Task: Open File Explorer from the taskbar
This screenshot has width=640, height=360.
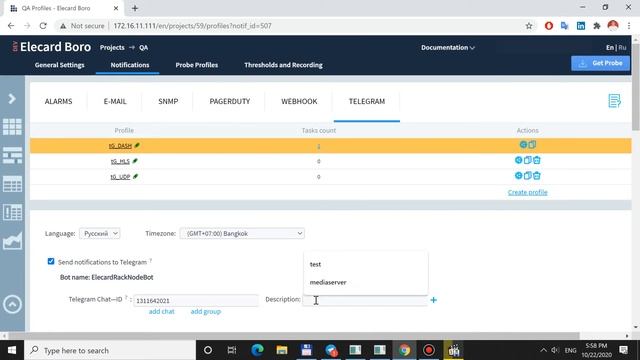Action: pos(282,350)
